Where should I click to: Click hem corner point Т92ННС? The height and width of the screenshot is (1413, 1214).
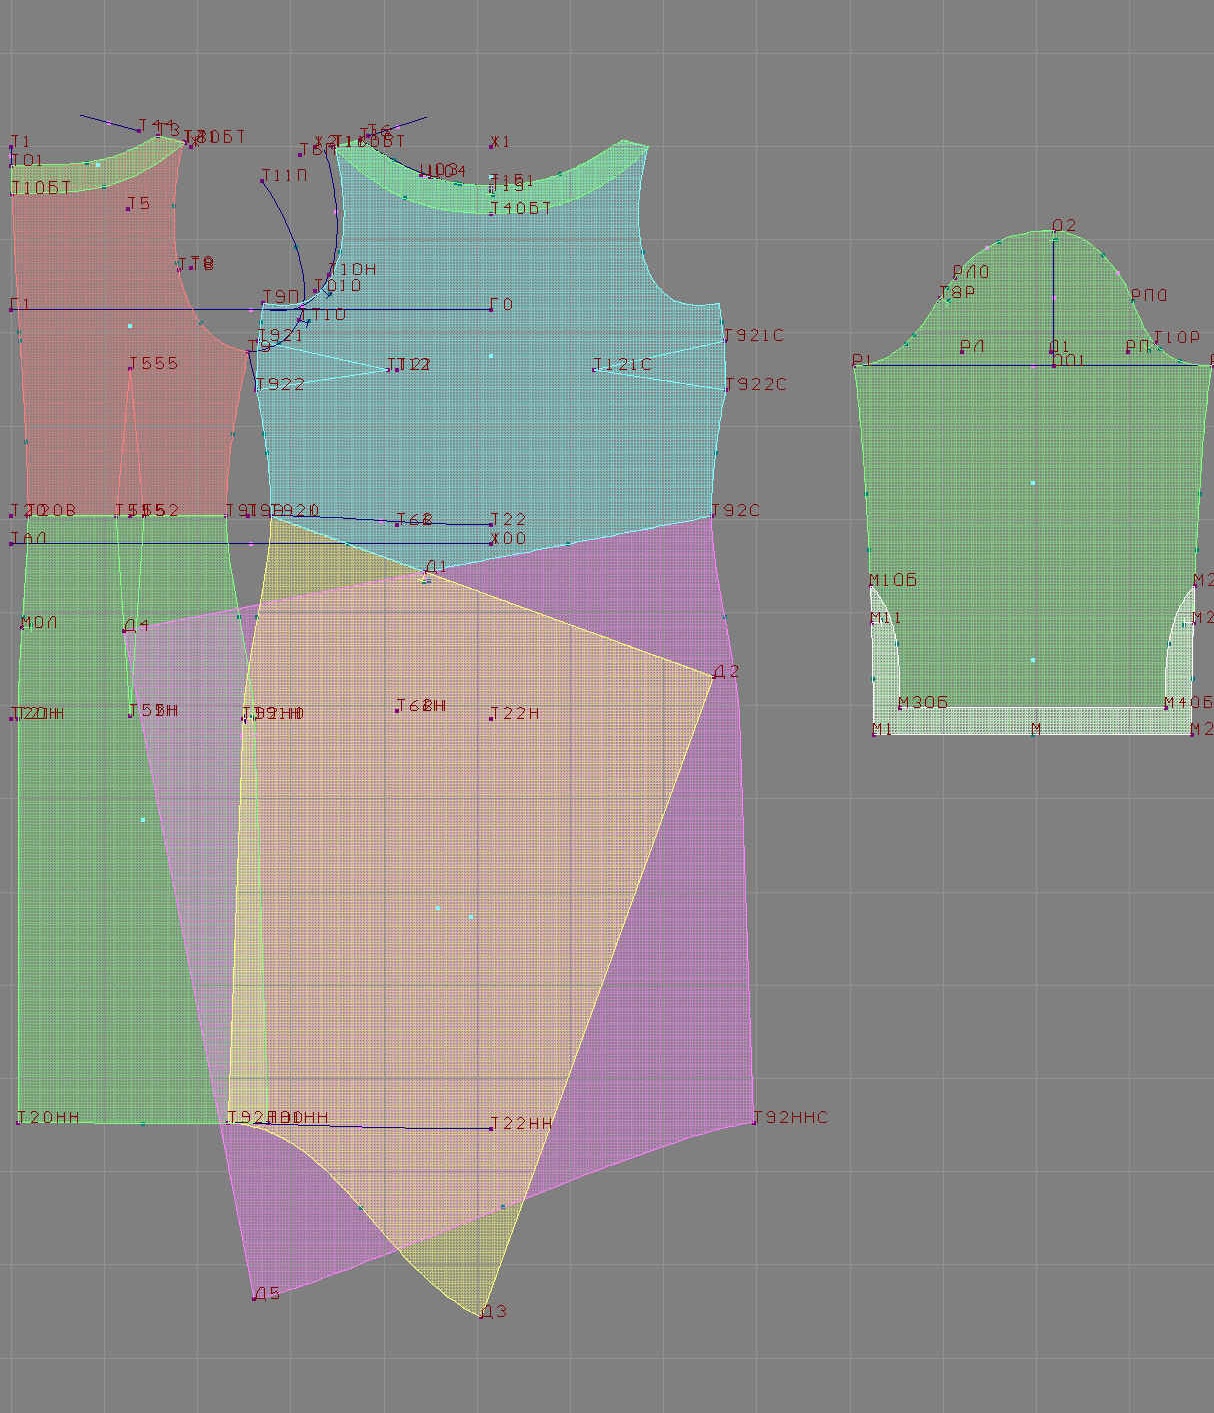click(x=755, y=1122)
